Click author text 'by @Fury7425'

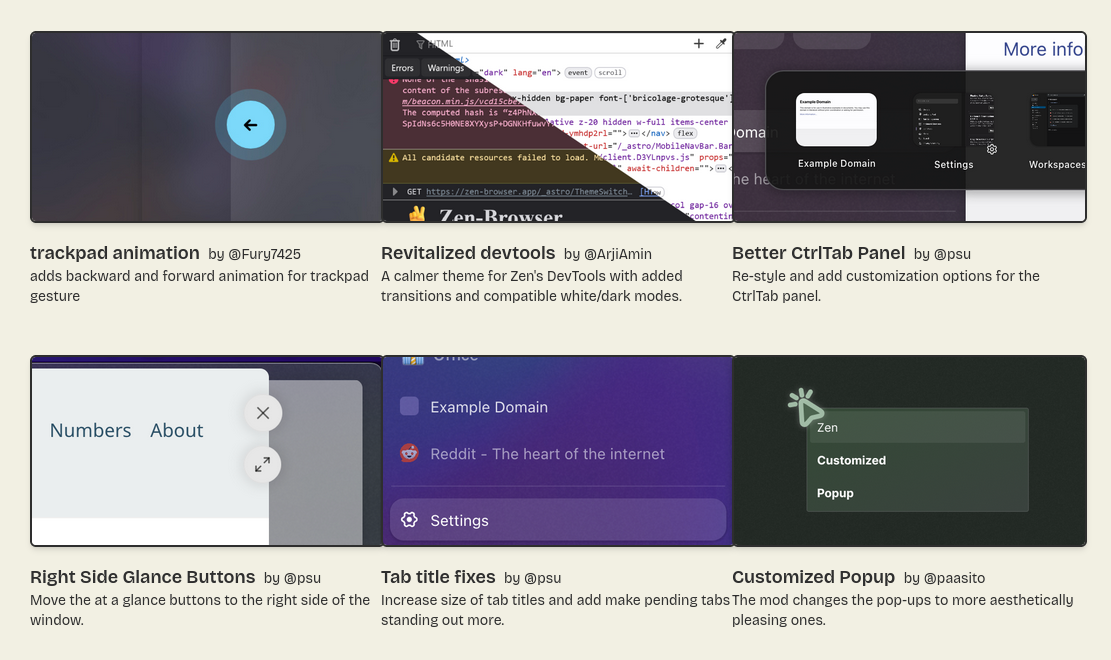click(254, 254)
